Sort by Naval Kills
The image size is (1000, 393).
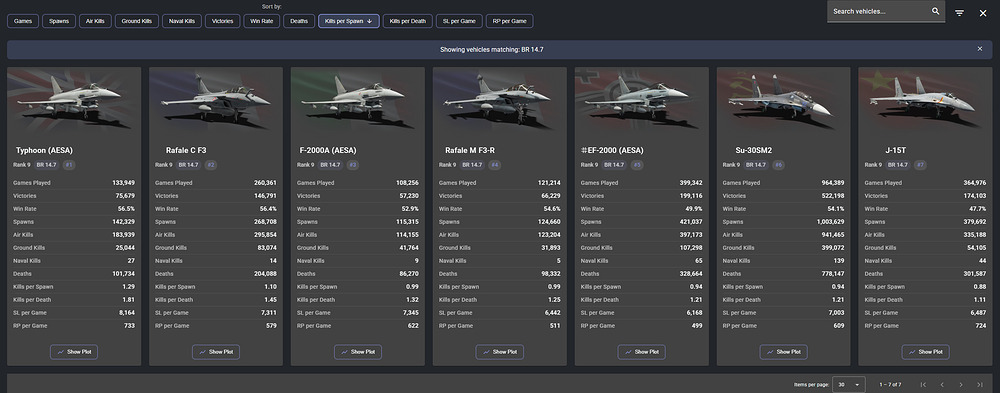click(x=182, y=21)
